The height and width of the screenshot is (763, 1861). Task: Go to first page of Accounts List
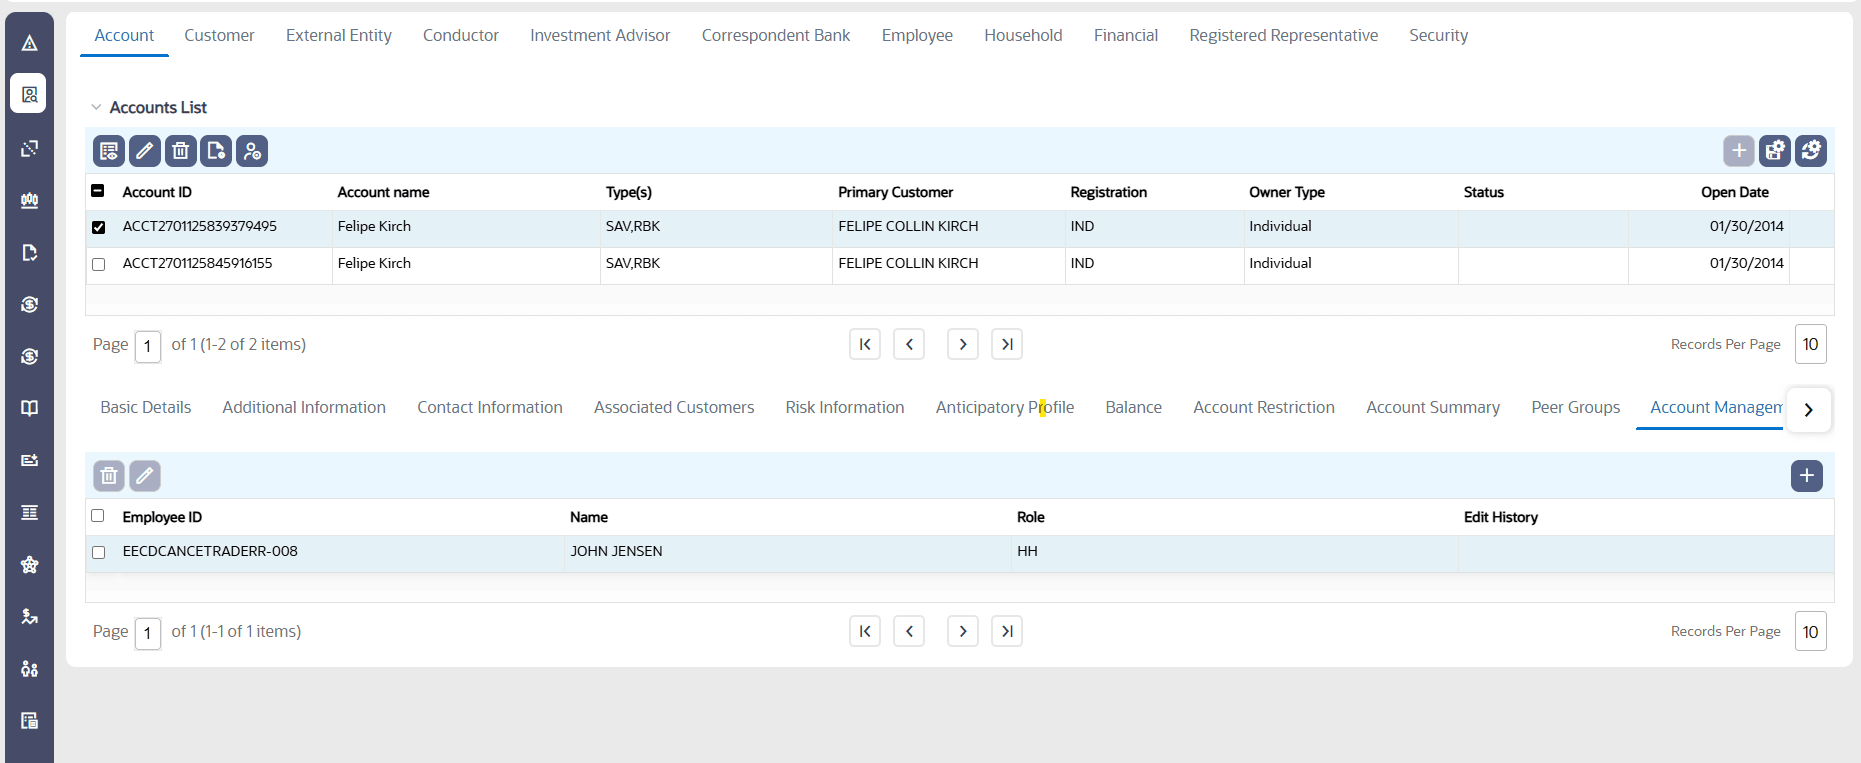tap(865, 344)
